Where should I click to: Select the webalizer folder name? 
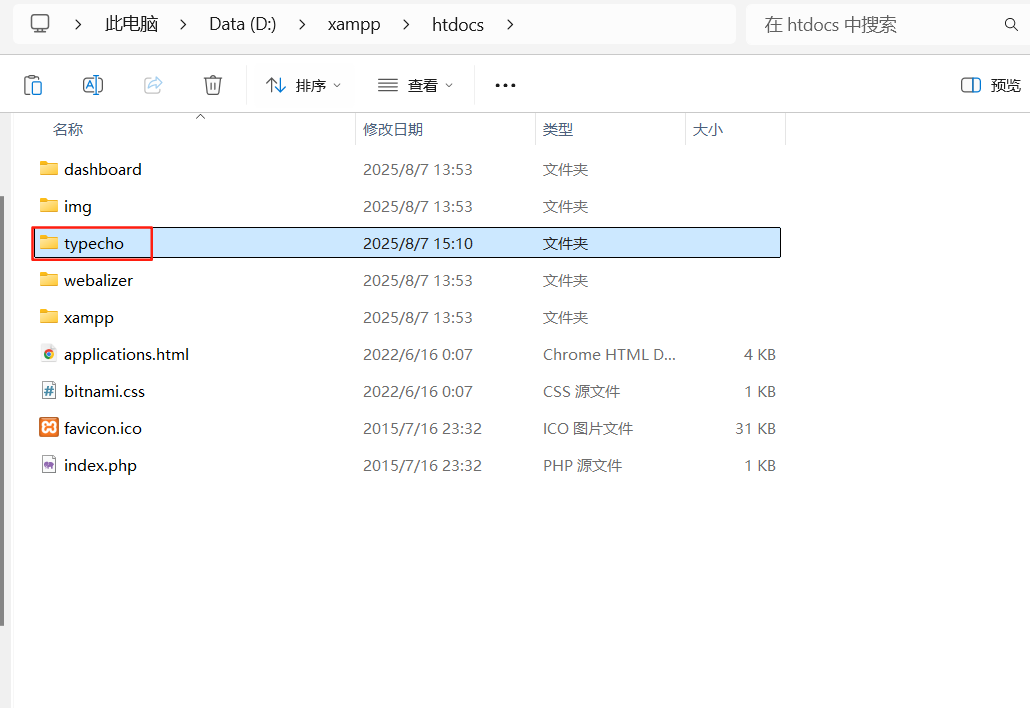point(99,280)
